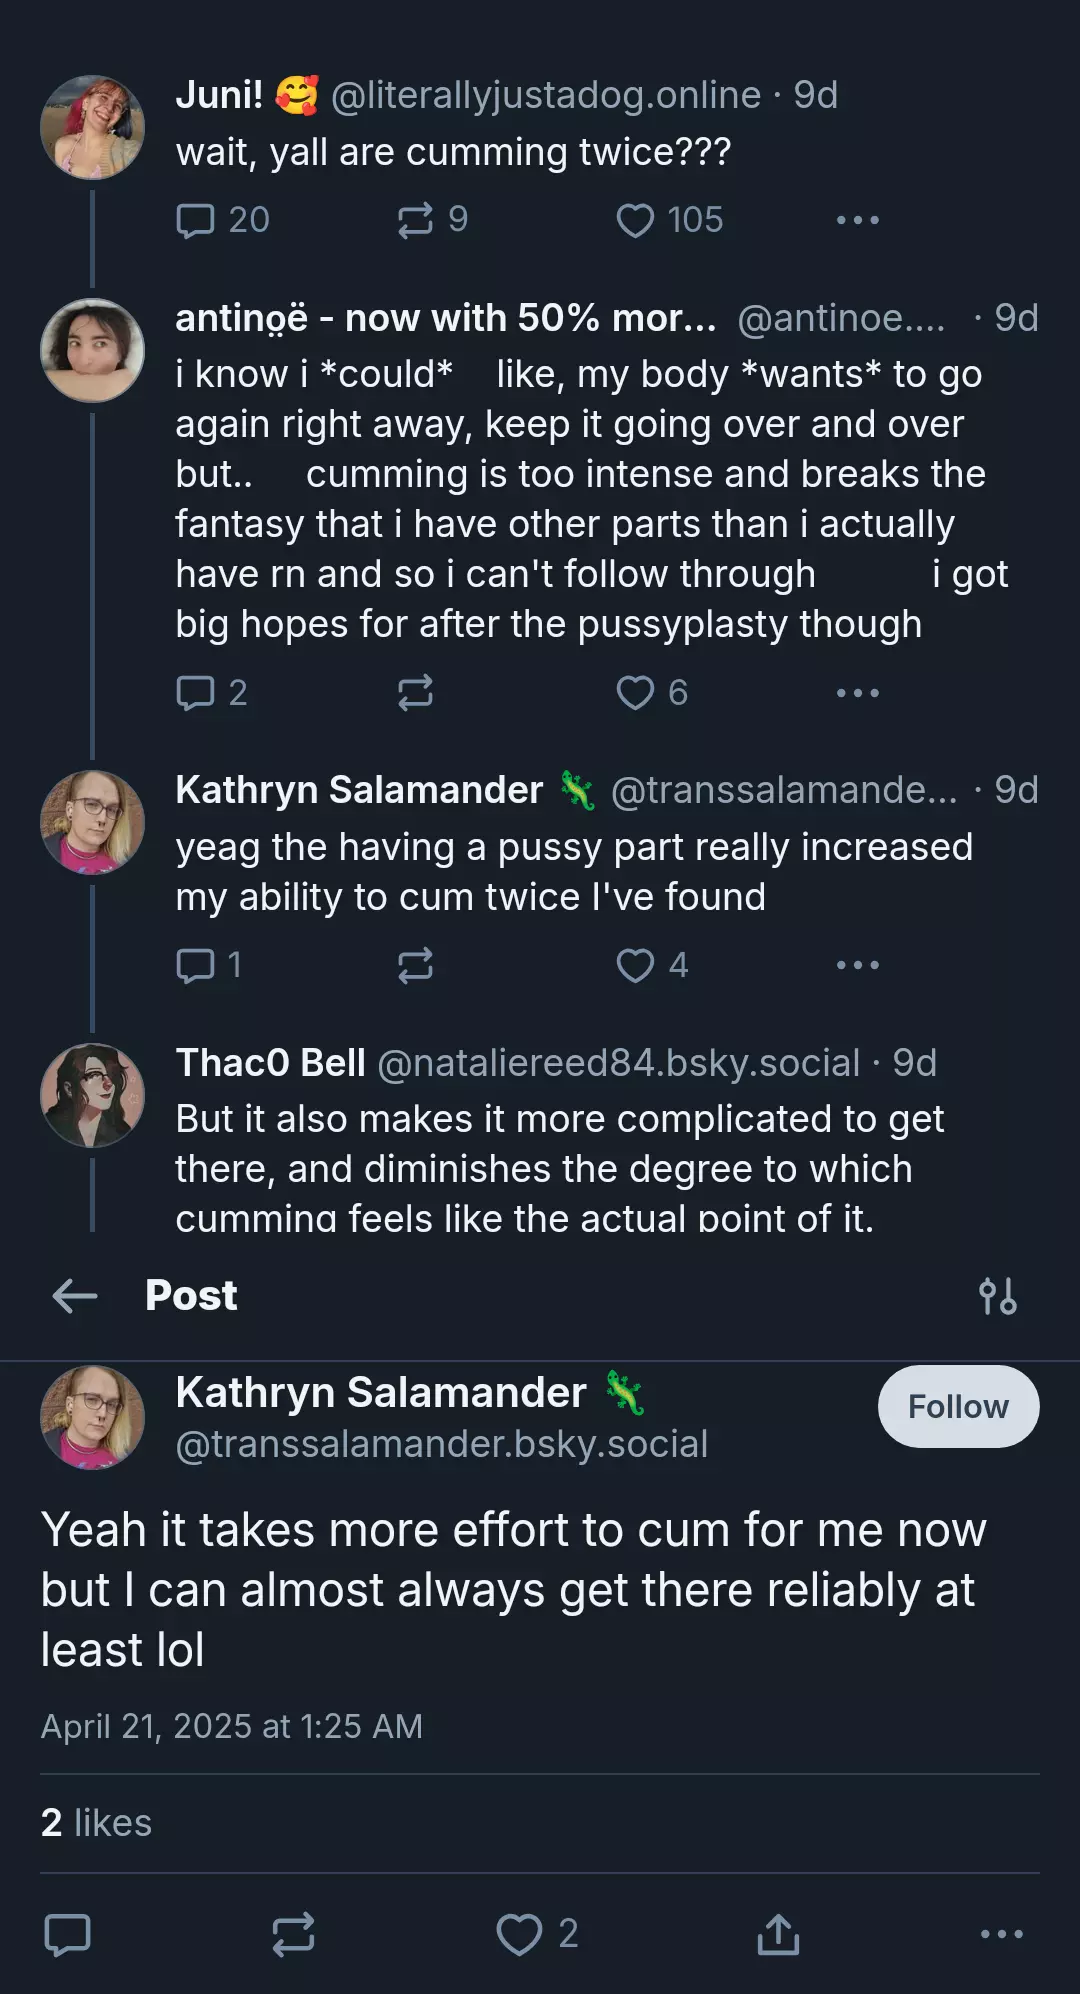Like Juni's post with 105 likes
The height and width of the screenshot is (1994, 1080).
coord(669,220)
